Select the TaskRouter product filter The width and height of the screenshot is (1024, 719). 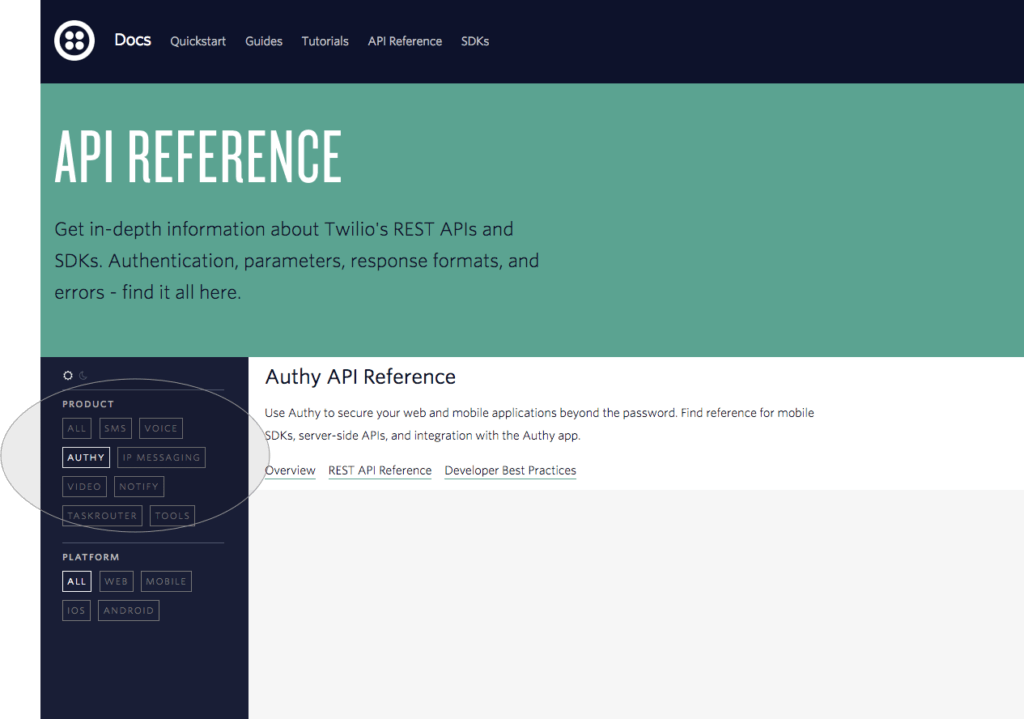point(102,516)
